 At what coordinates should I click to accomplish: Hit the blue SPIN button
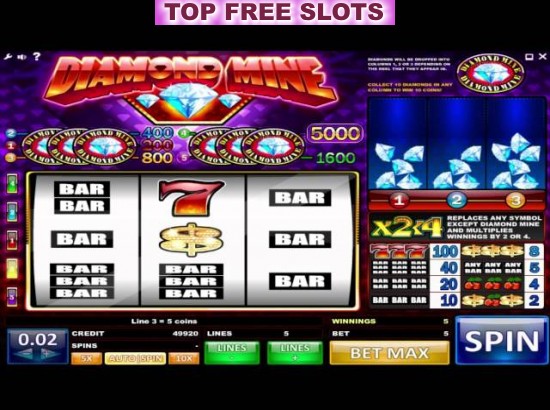click(502, 341)
